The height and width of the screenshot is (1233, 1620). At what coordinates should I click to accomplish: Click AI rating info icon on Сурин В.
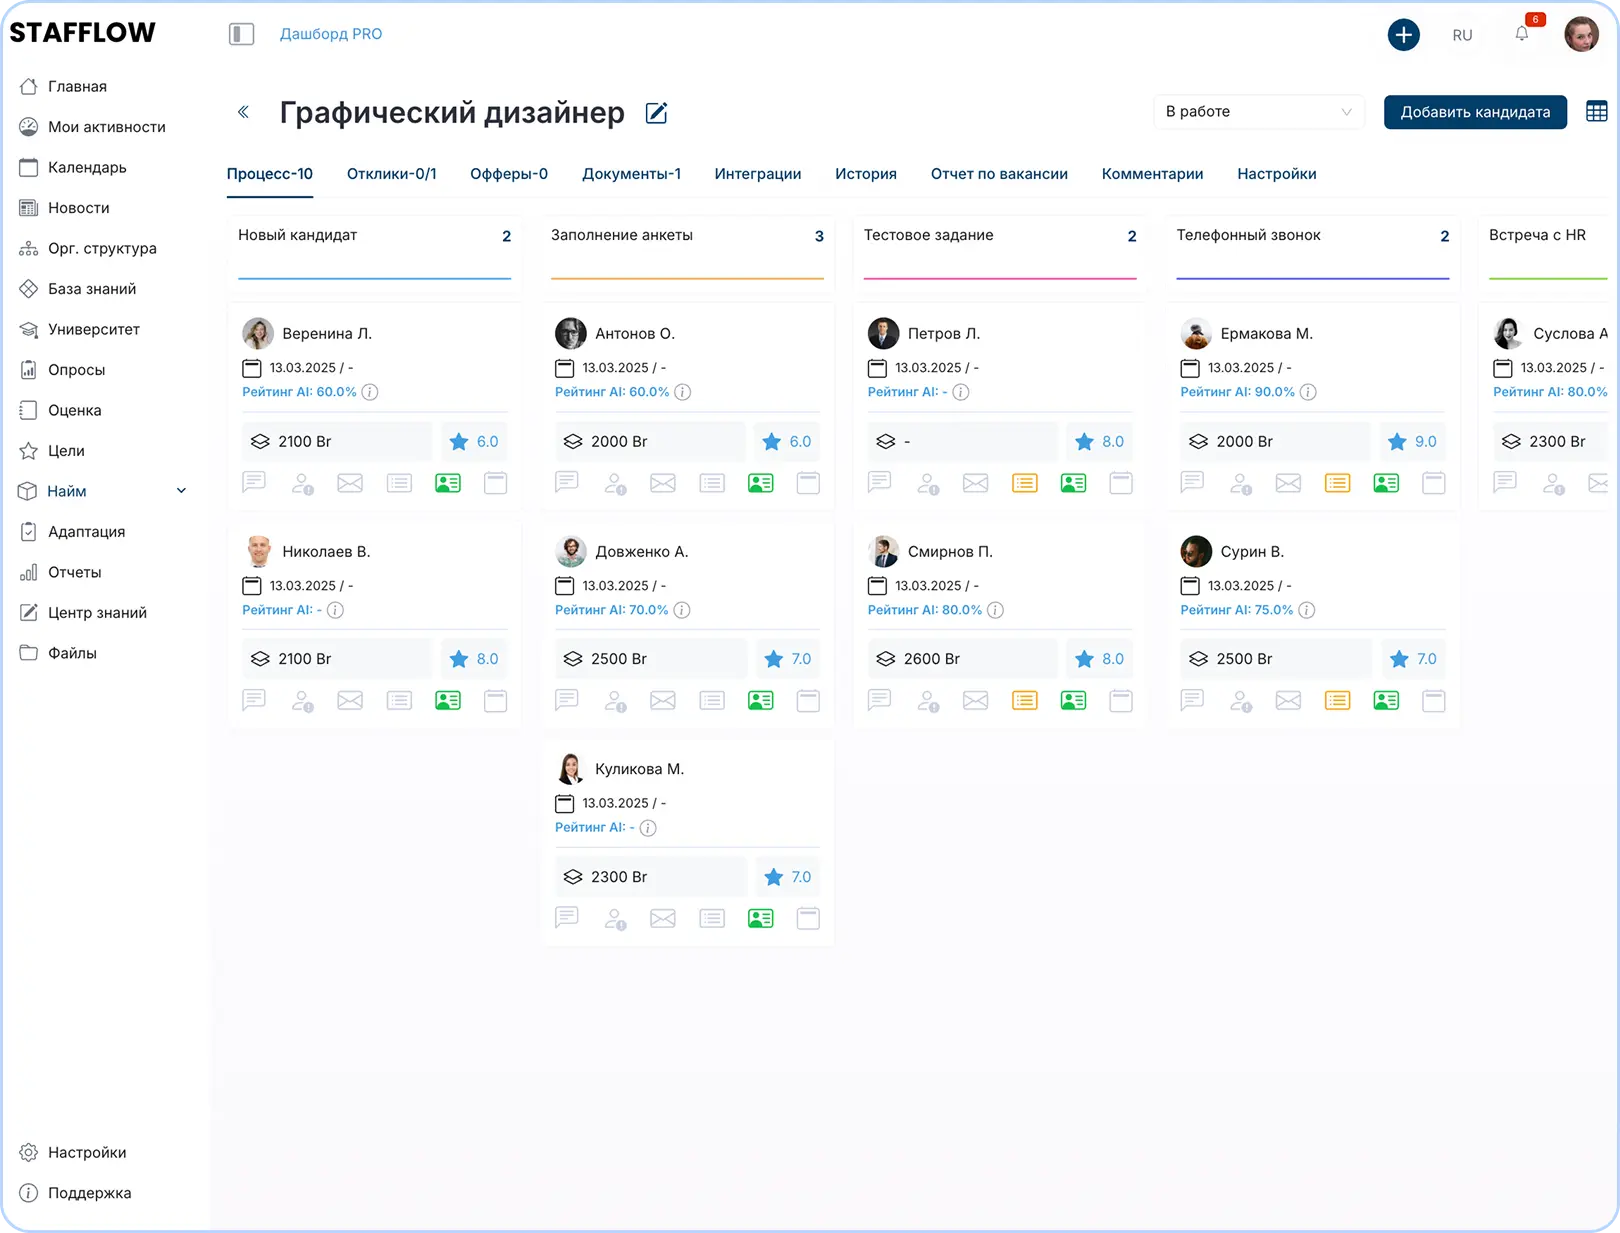(1306, 610)
